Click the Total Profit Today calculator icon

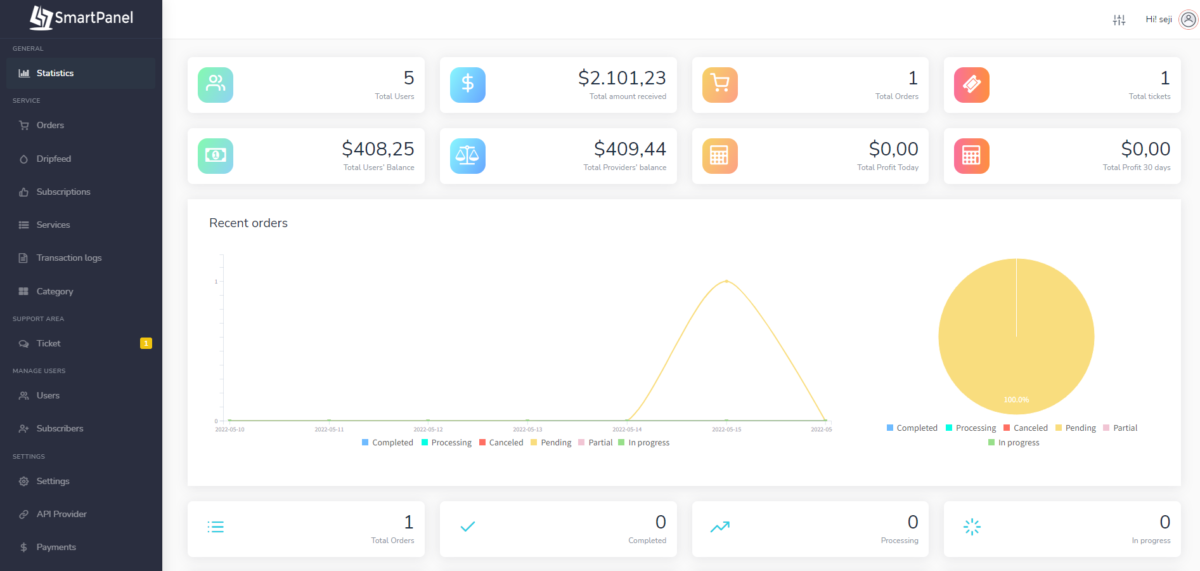[x=720, y=156]
